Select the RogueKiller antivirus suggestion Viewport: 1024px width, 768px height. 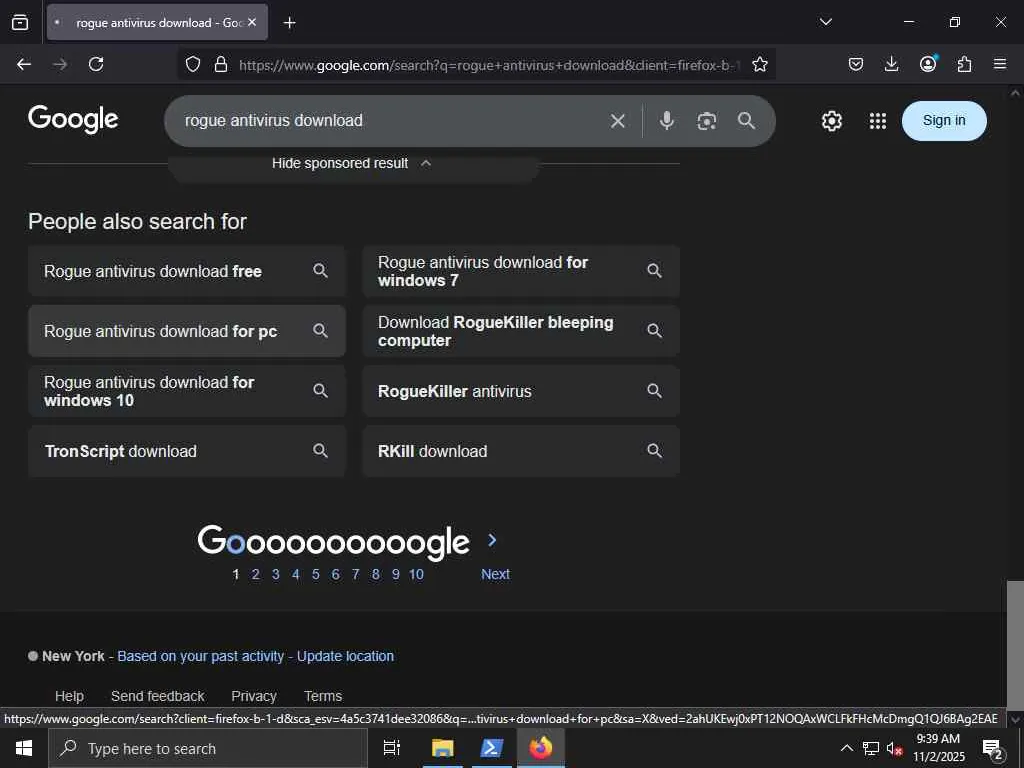coord(521,391)
